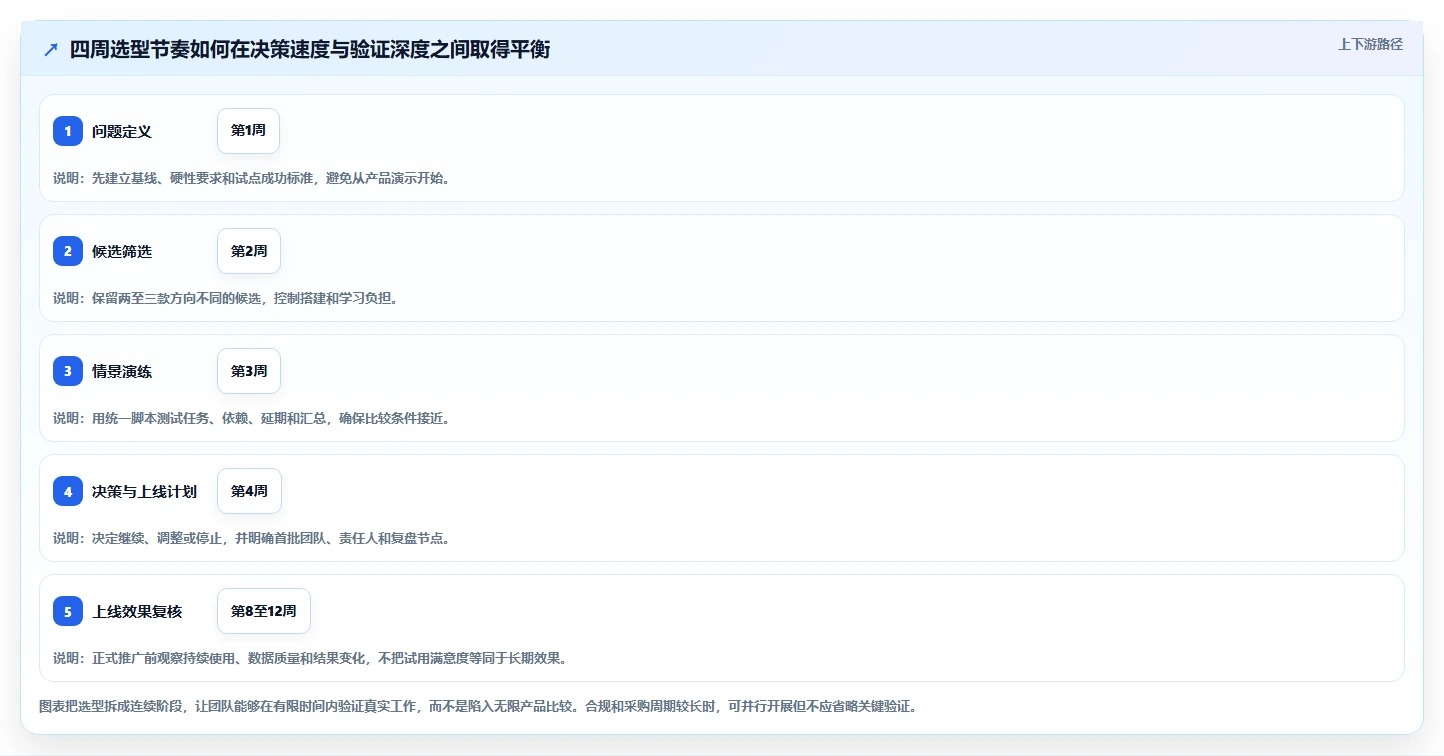Click the main title 四周选型节奏
This screenshot has height=756, width=1444.
point(310,49)
